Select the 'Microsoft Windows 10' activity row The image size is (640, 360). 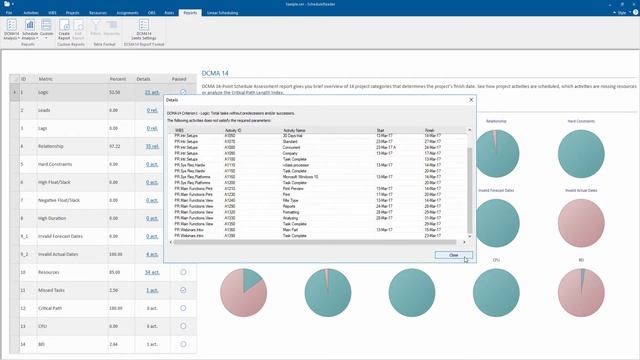(317, 177)
